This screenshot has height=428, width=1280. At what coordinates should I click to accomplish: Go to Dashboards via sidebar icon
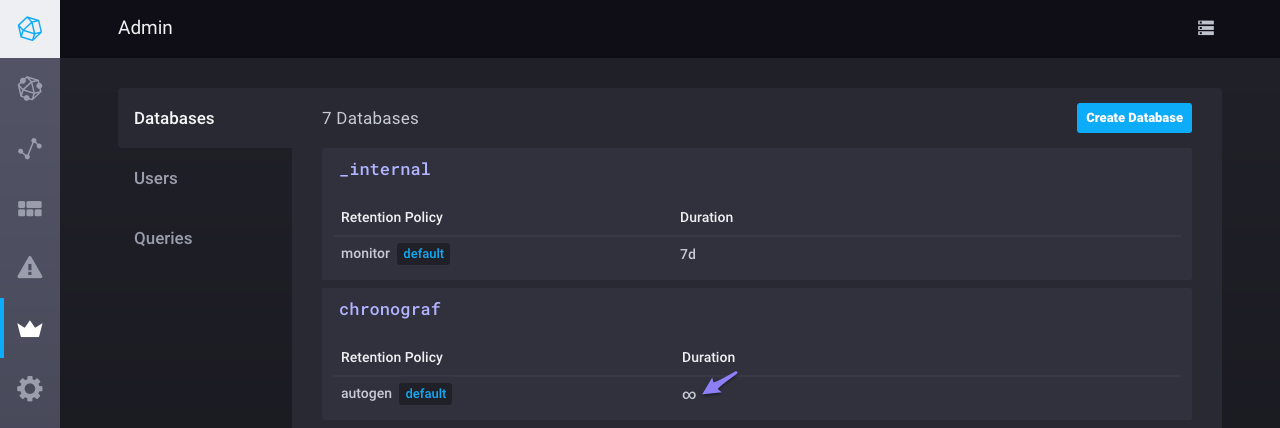coord(30,209)
